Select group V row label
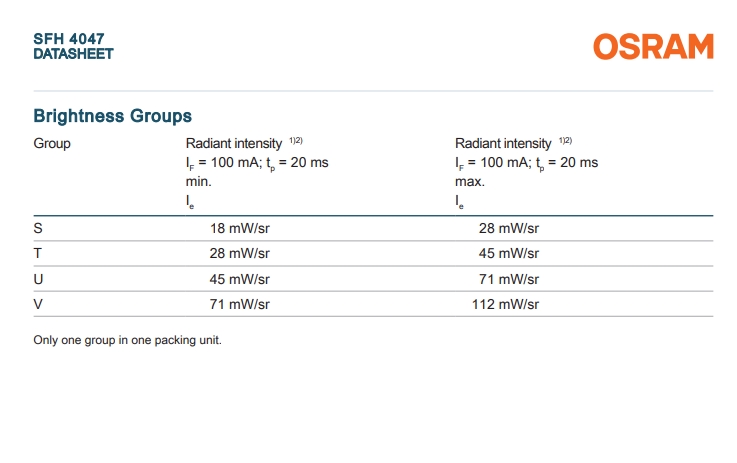 [x=38, y=305]
